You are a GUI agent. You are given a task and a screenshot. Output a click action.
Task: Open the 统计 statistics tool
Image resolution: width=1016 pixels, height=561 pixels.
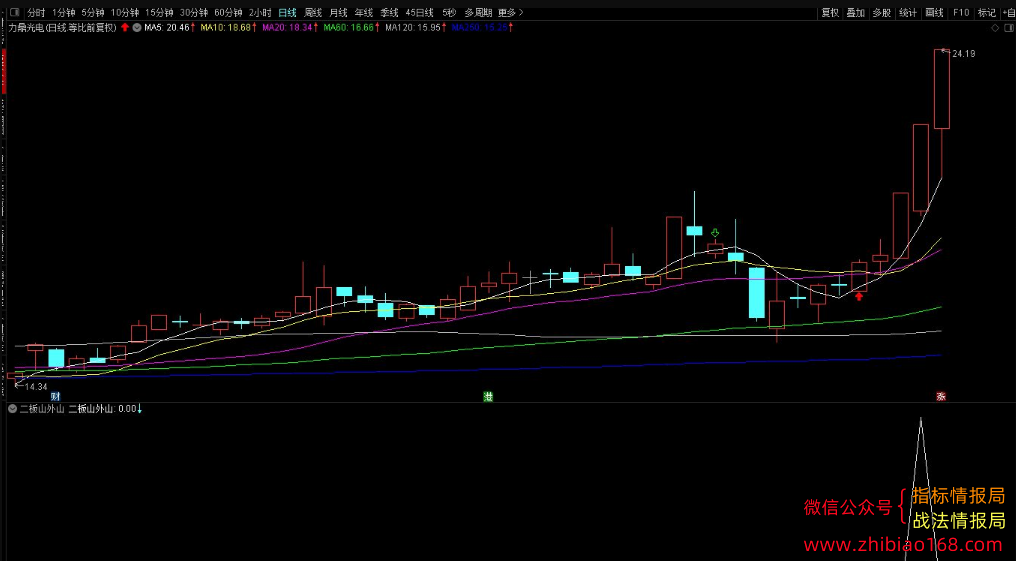point(908,12)
